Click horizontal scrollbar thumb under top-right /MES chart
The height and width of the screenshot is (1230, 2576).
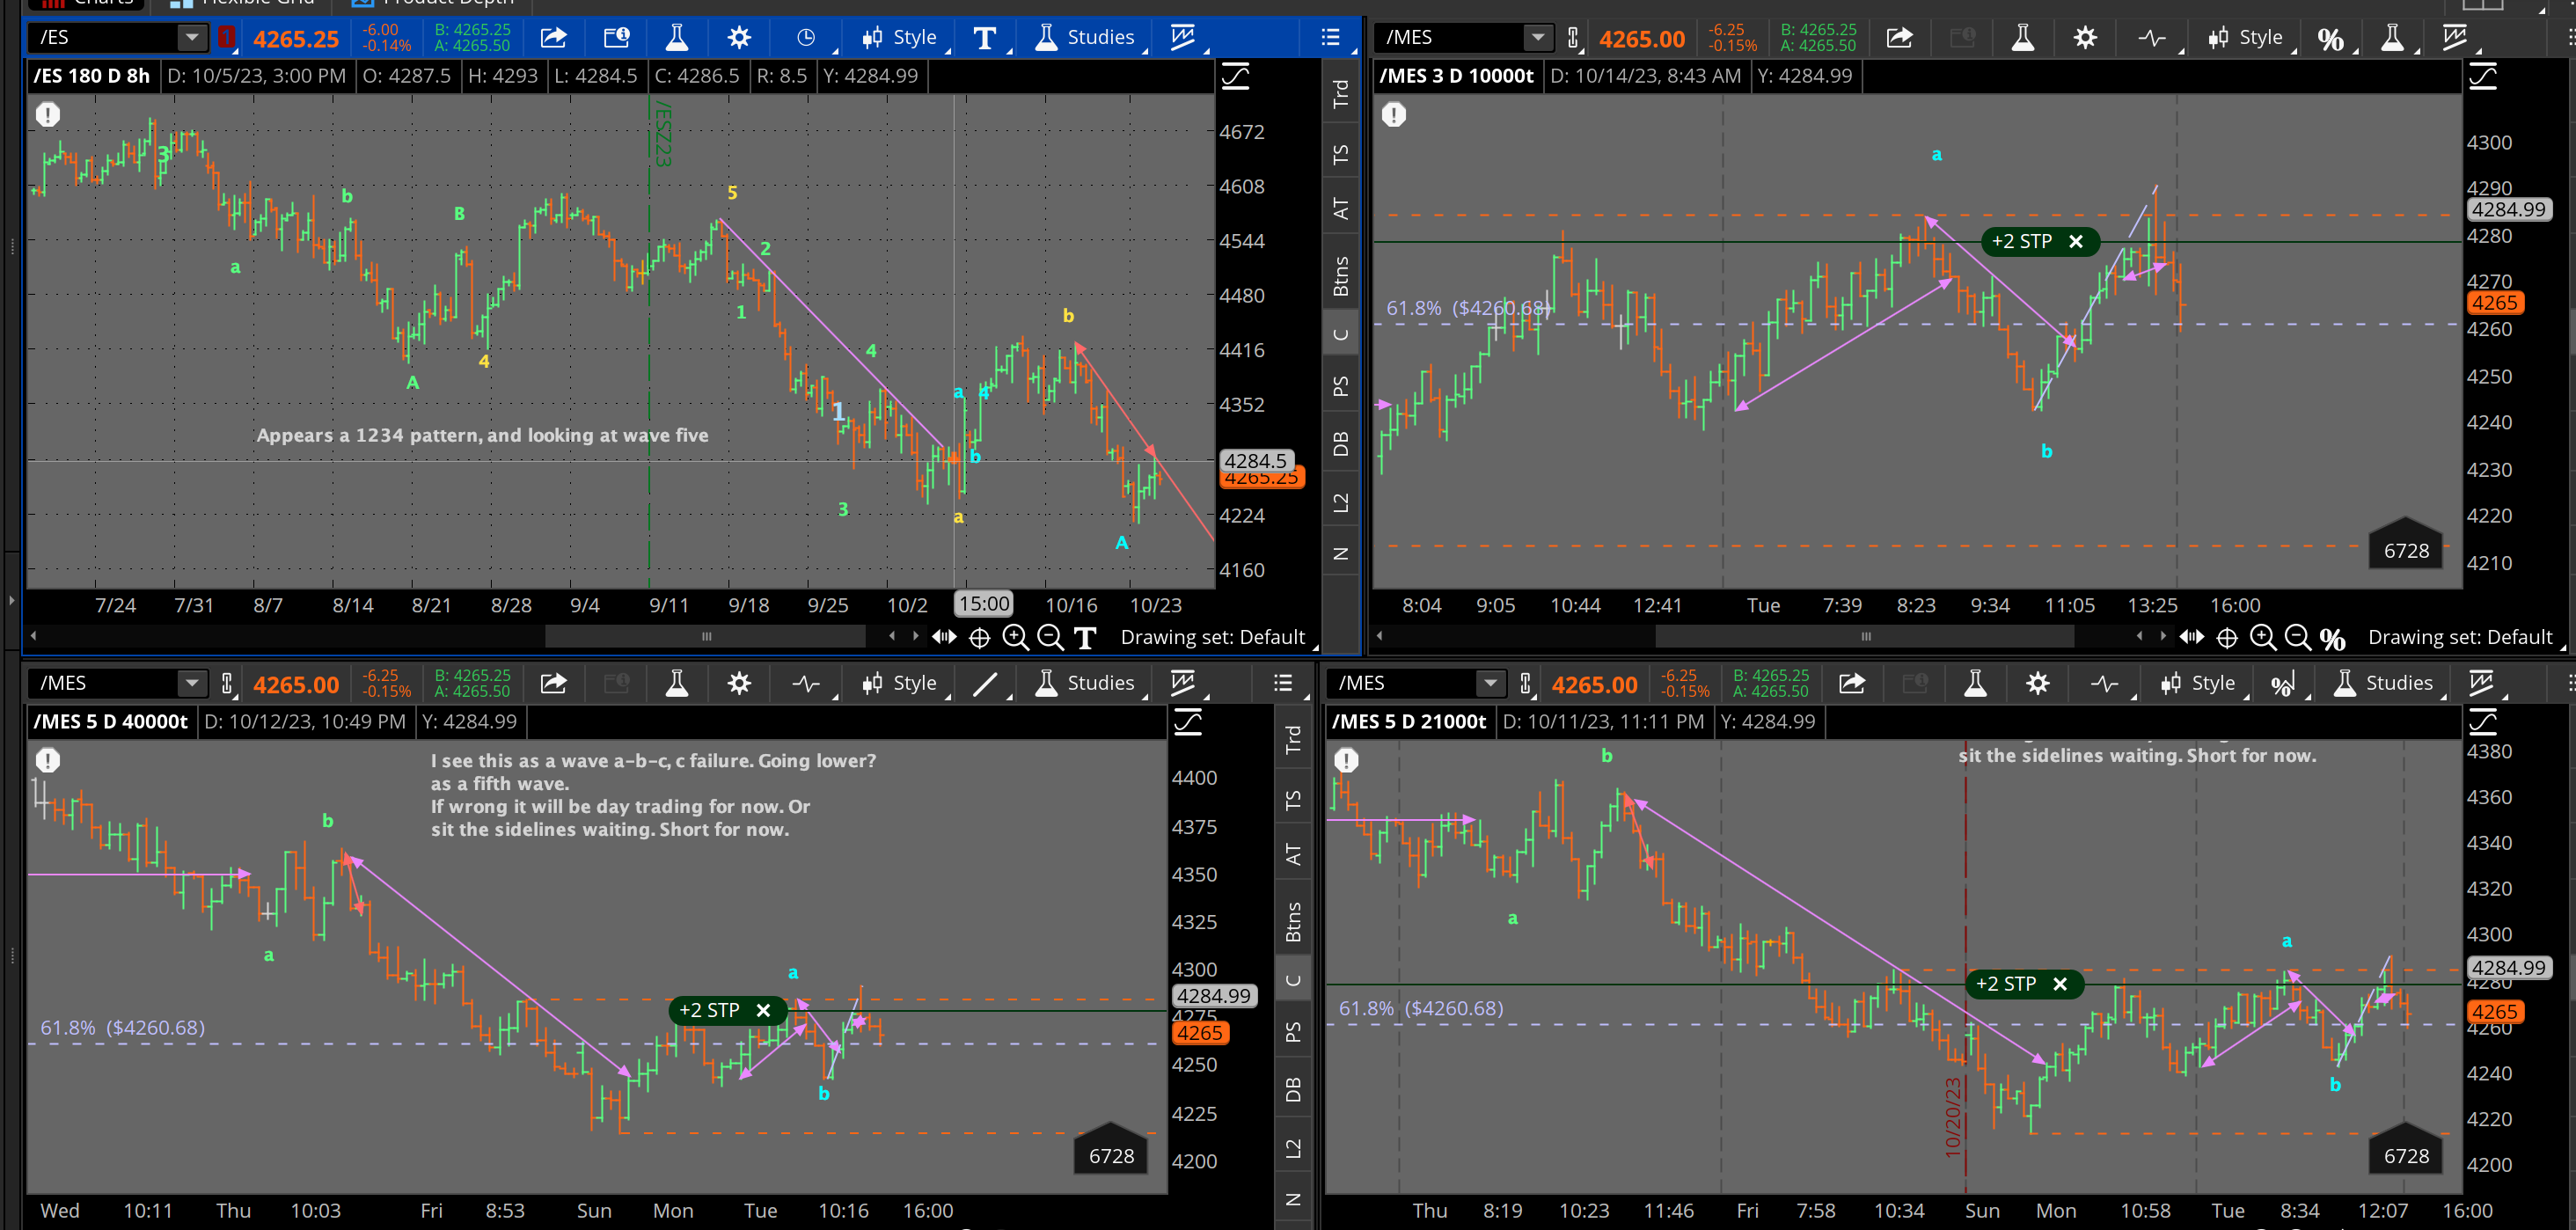pos(1865,637)
